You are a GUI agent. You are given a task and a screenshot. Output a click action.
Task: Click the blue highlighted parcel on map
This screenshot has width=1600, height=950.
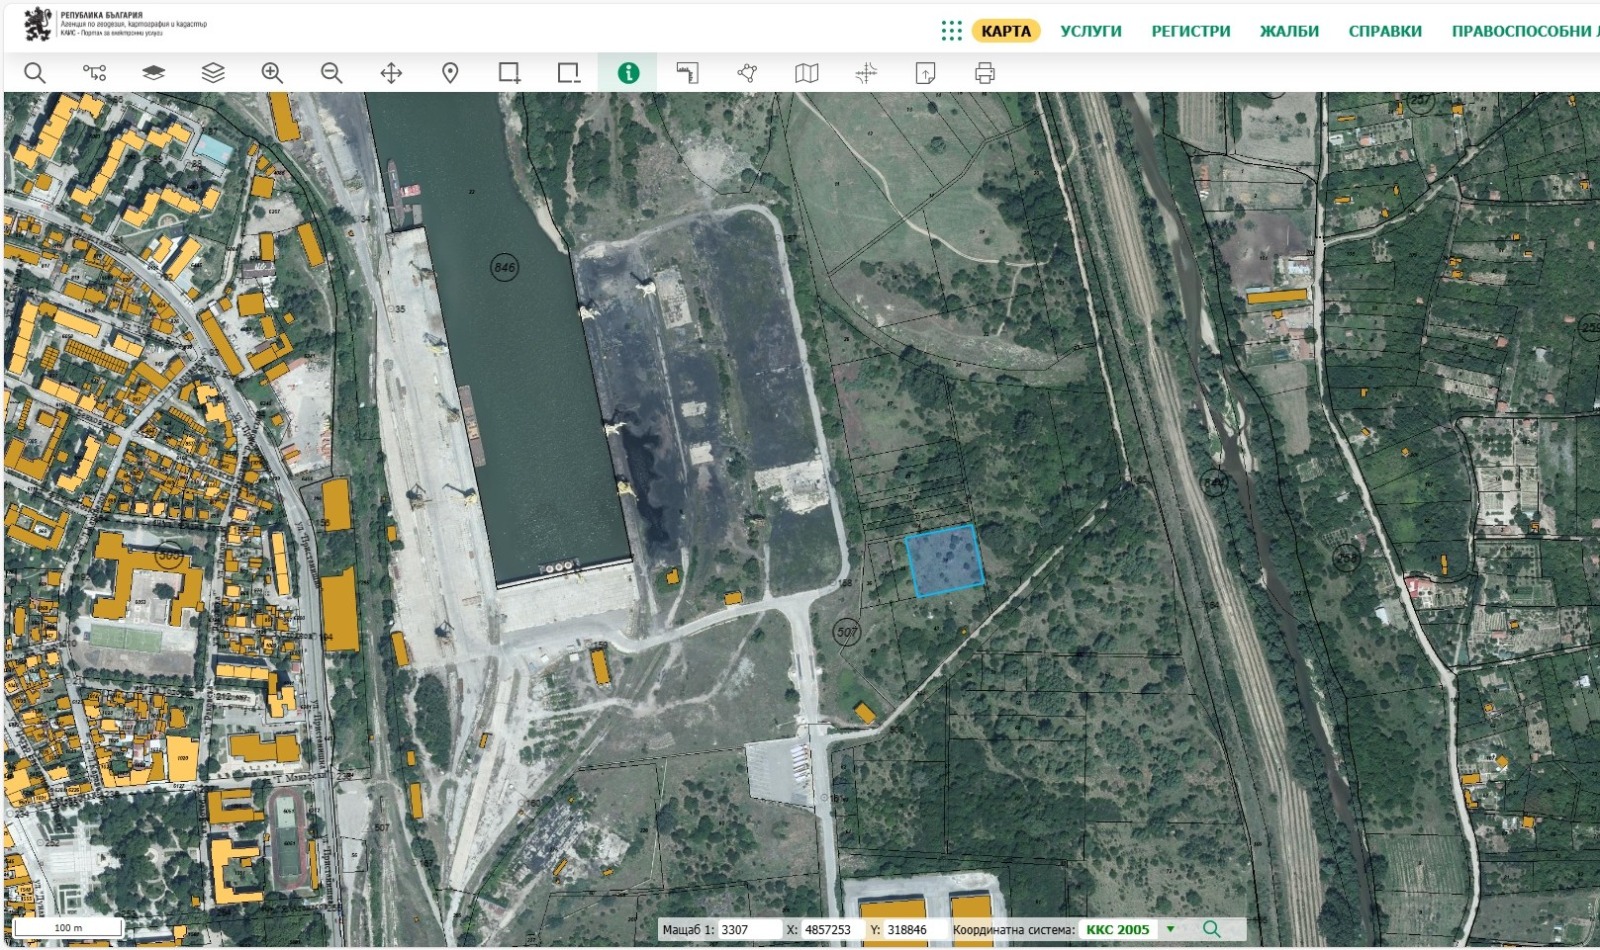coord(944,561)
